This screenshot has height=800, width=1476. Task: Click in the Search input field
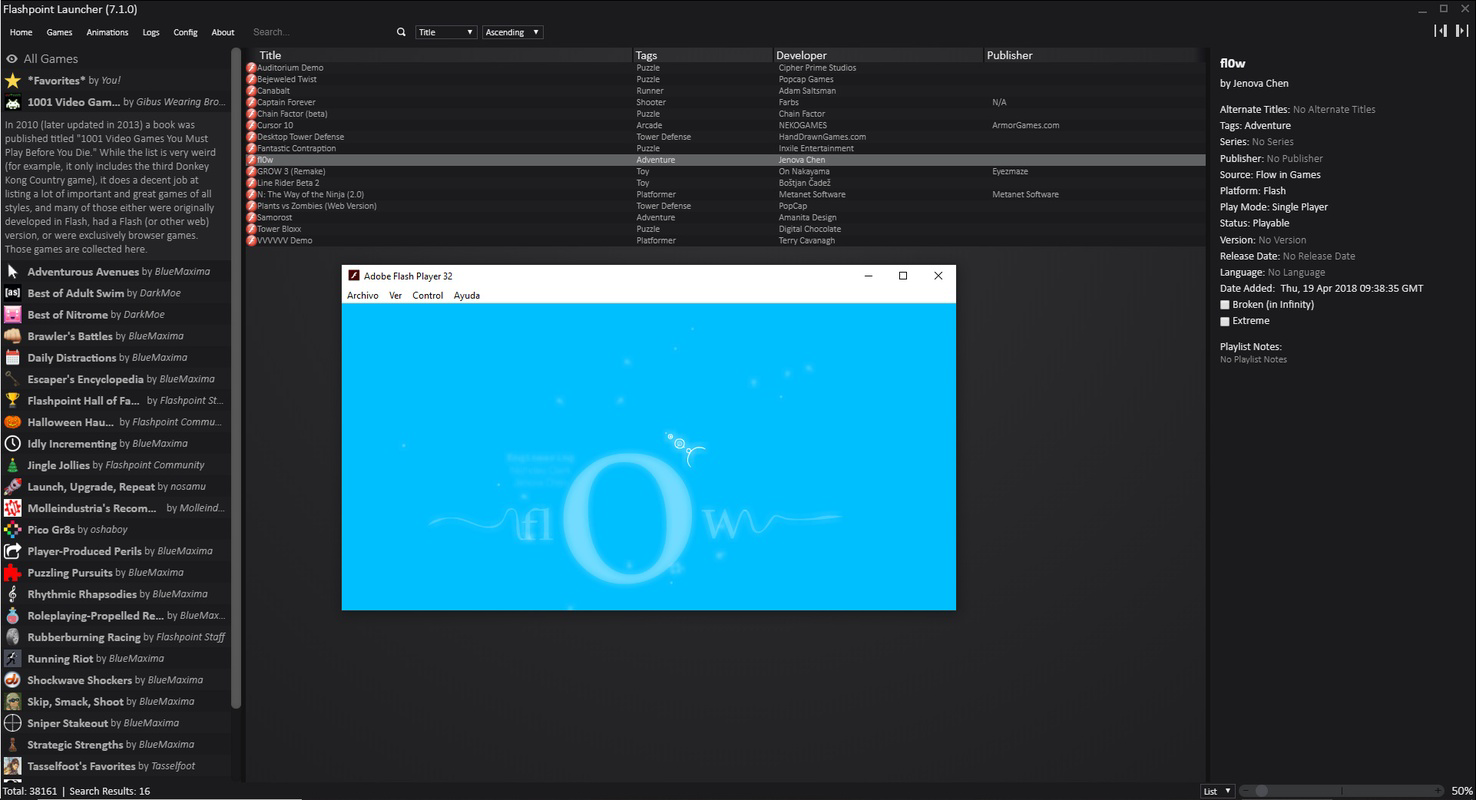coord(320,32)
